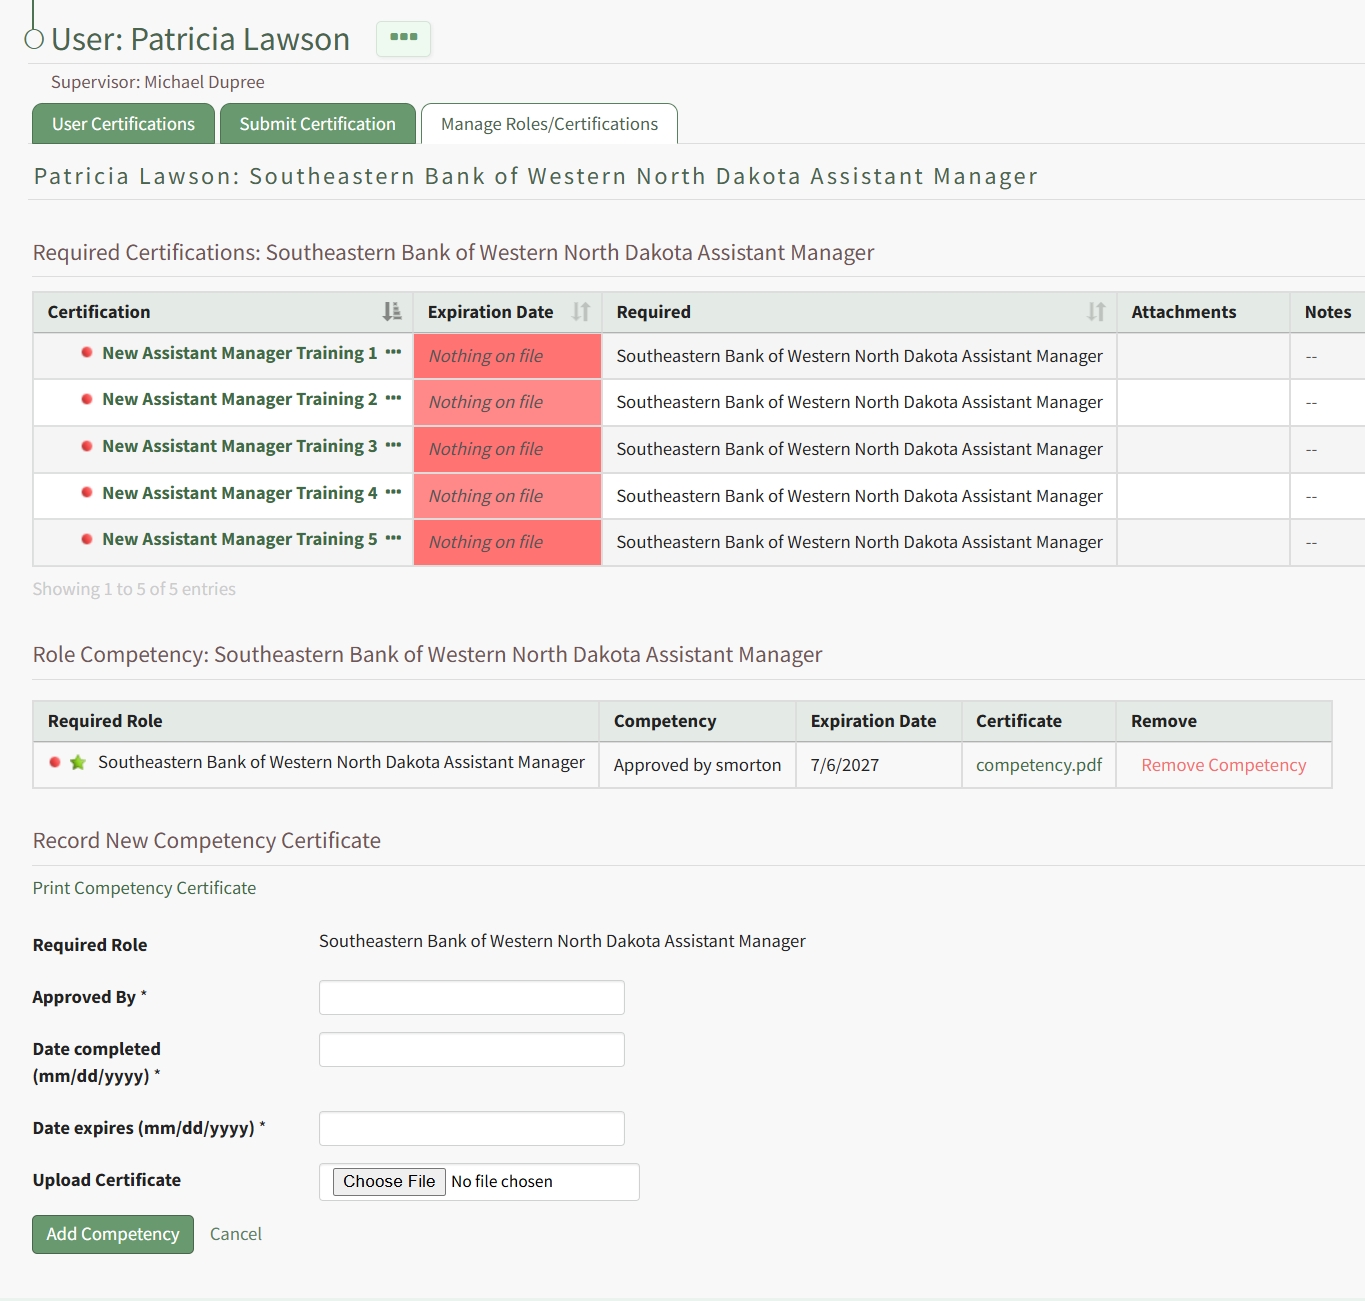
Task: Open options dots for New Assistant Manager Training 4
Action: tap(393, 492)
